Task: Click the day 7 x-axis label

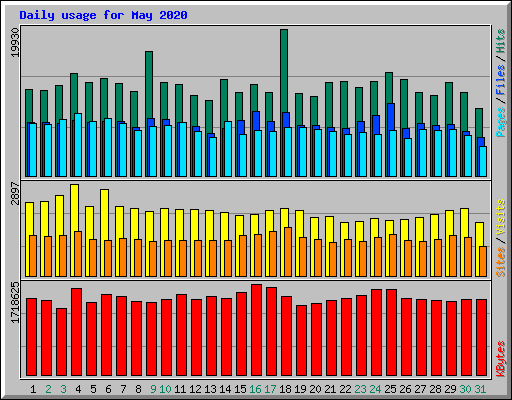Action: 123,389
